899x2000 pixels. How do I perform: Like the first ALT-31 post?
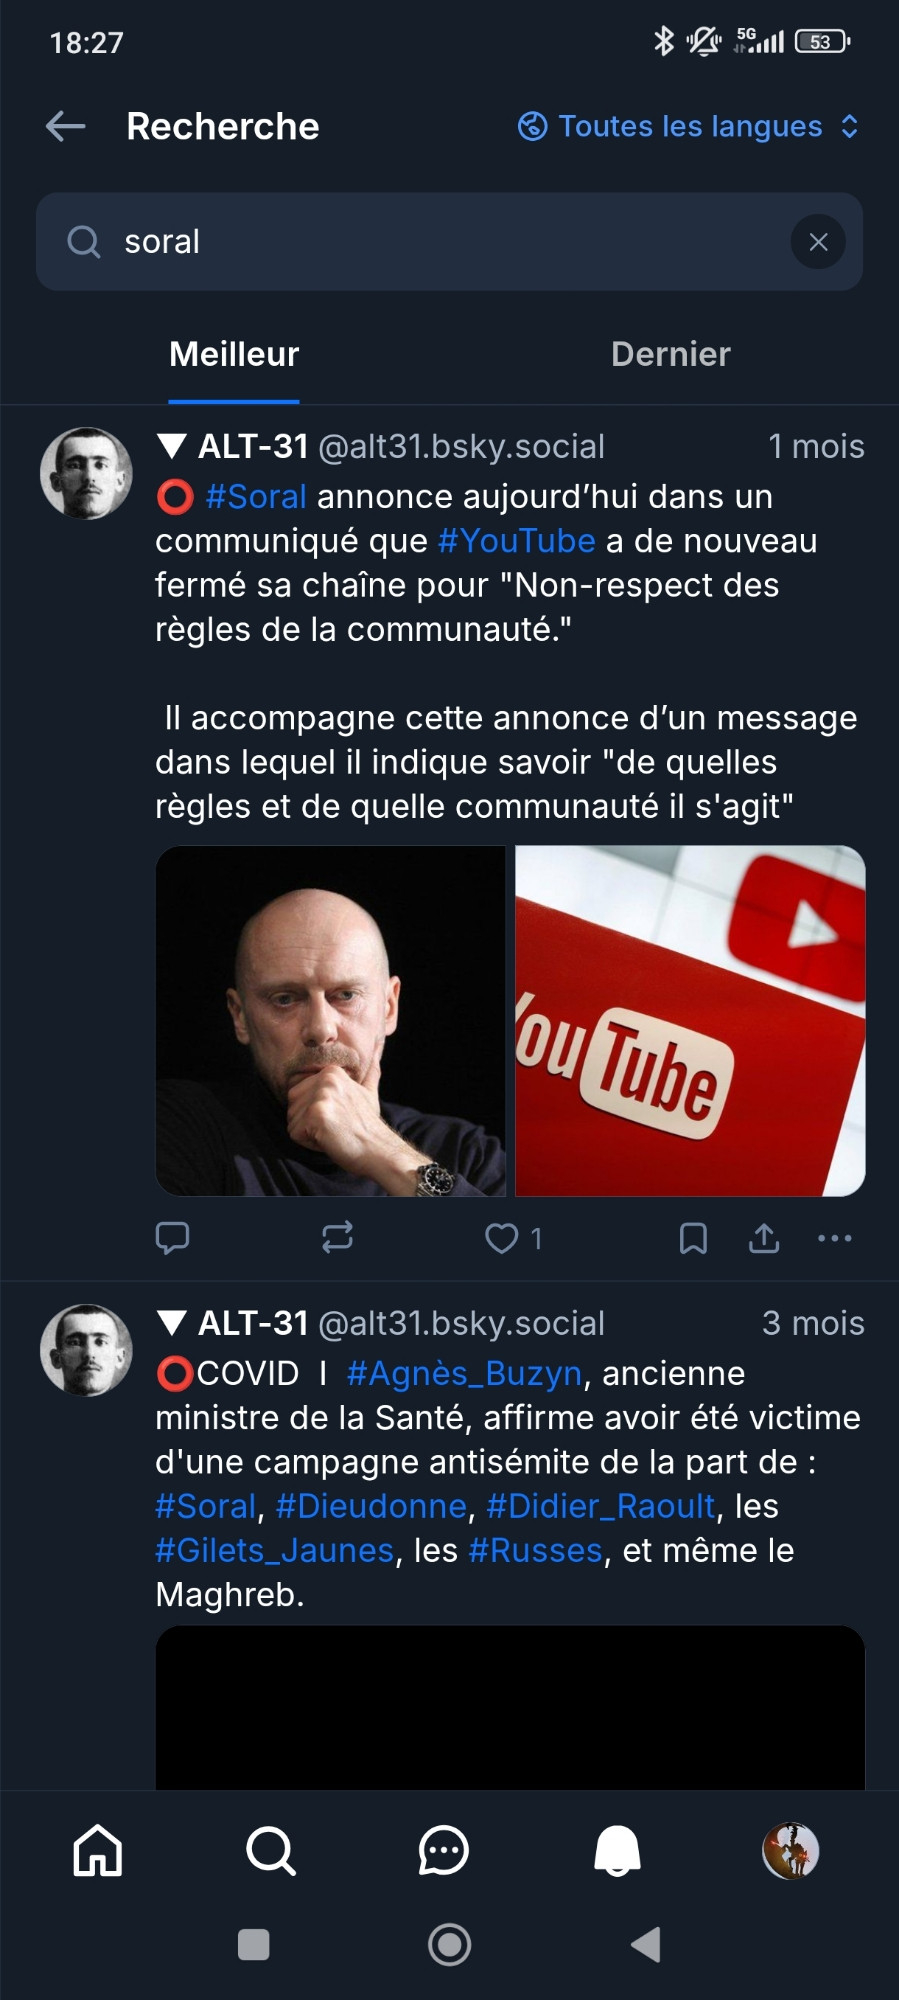(x=502, y=1238)
